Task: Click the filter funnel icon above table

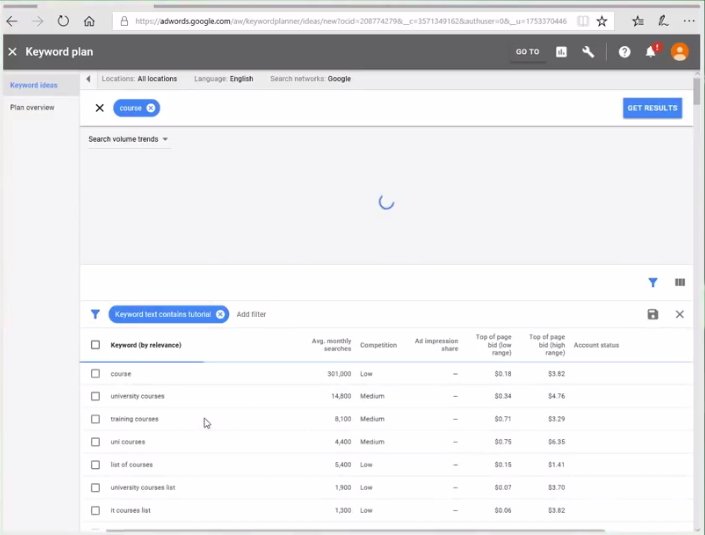Action: (653, 282)
